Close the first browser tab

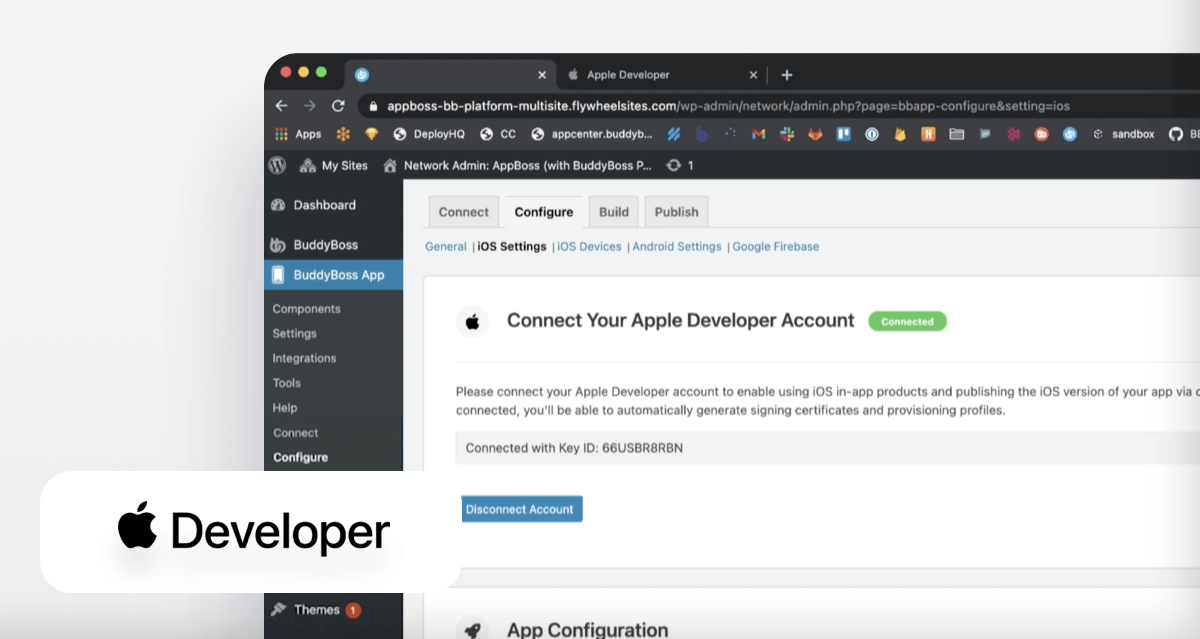coord(542,75)
